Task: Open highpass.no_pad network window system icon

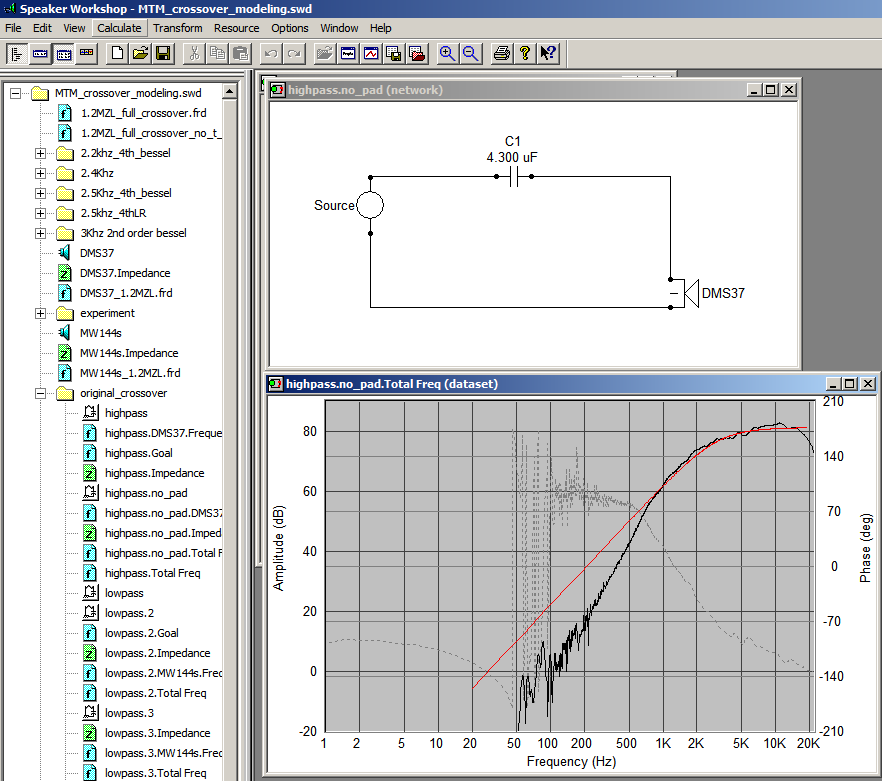Action: (x=277, y=90)
